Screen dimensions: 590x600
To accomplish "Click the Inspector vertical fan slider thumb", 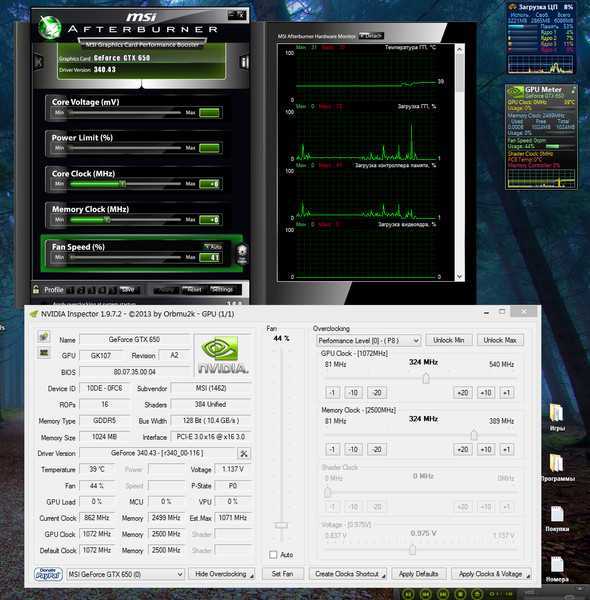I will [x=282, y=525].
